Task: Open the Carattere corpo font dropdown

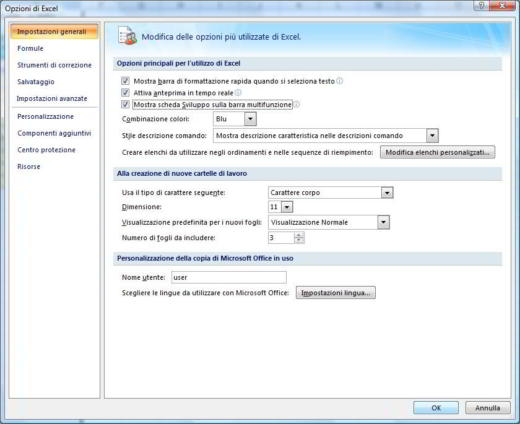Action: [387, 193]
